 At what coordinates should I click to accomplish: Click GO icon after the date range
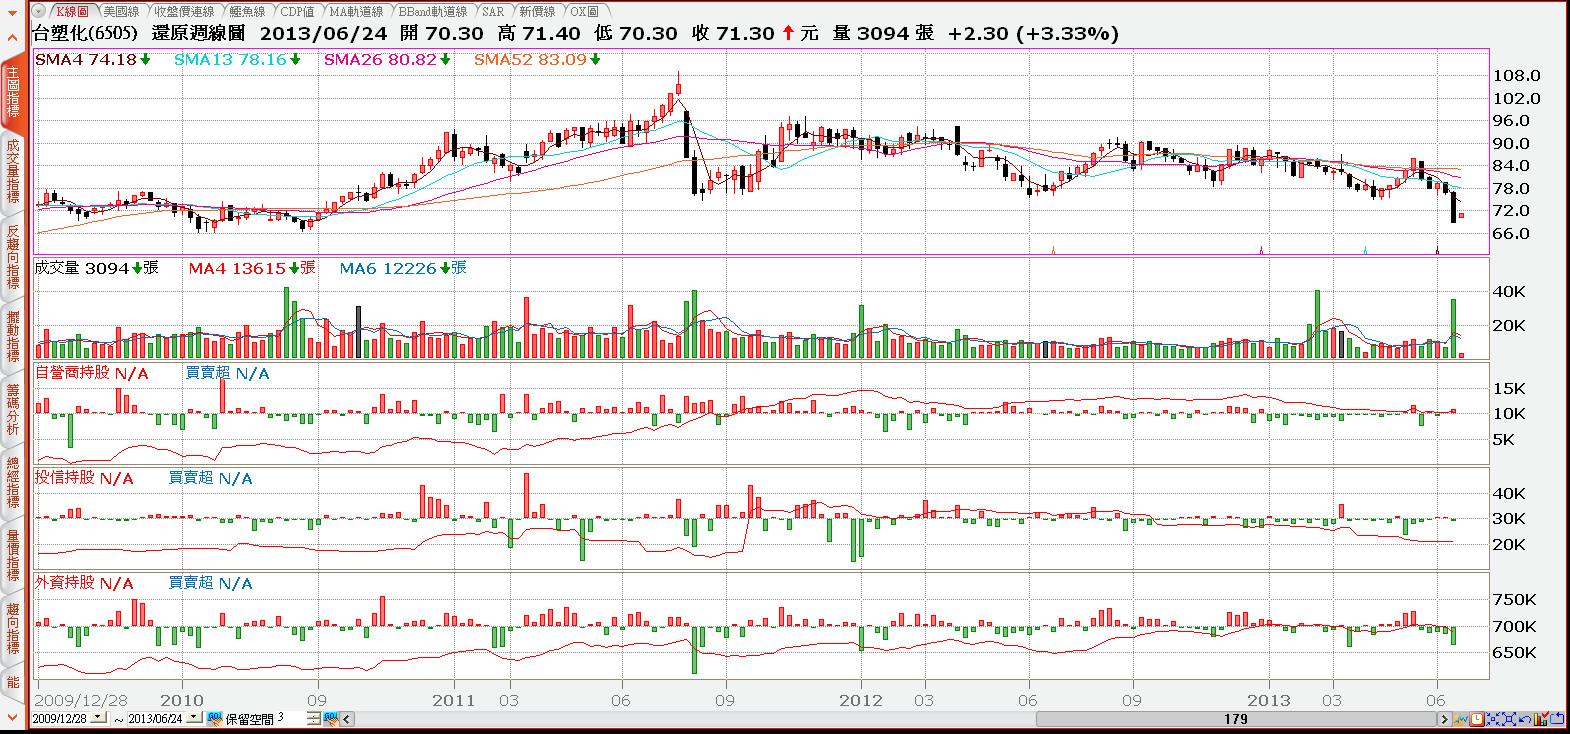point(214,718)
